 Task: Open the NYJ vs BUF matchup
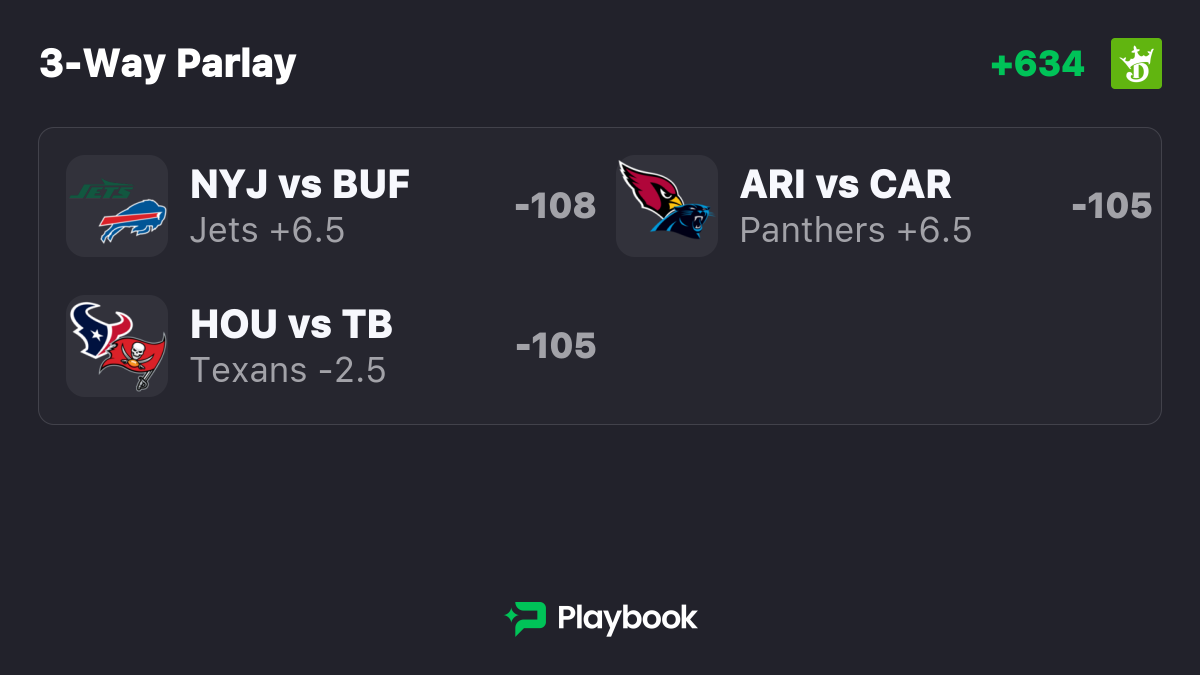300,185
